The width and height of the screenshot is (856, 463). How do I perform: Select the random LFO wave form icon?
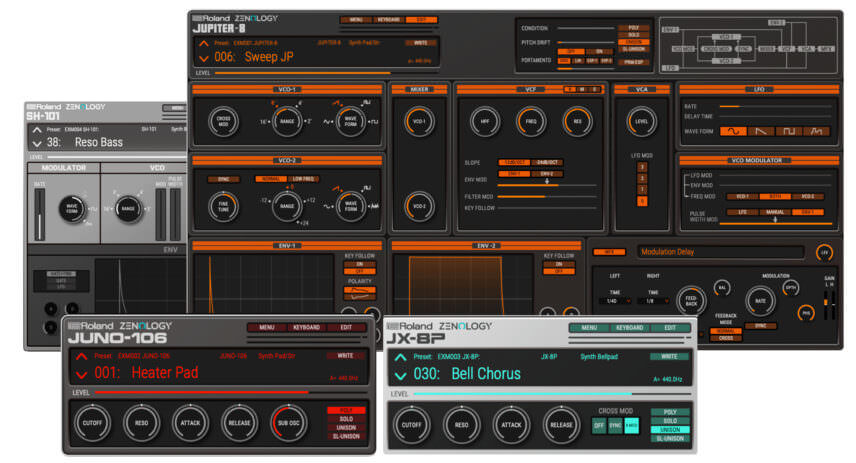click(x=817, y=131)
